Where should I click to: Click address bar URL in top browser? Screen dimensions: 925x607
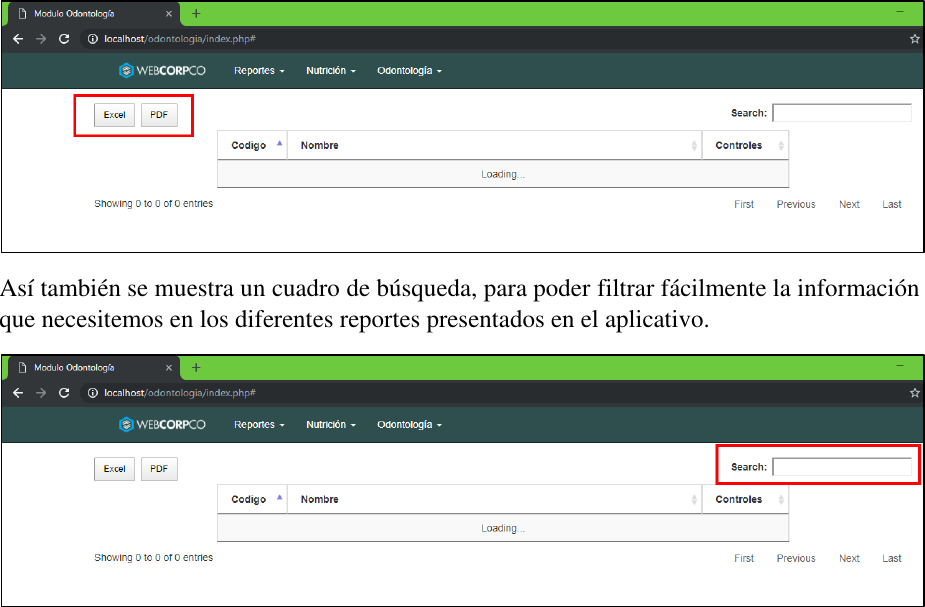pyautogui.click(x=180, y=39)
